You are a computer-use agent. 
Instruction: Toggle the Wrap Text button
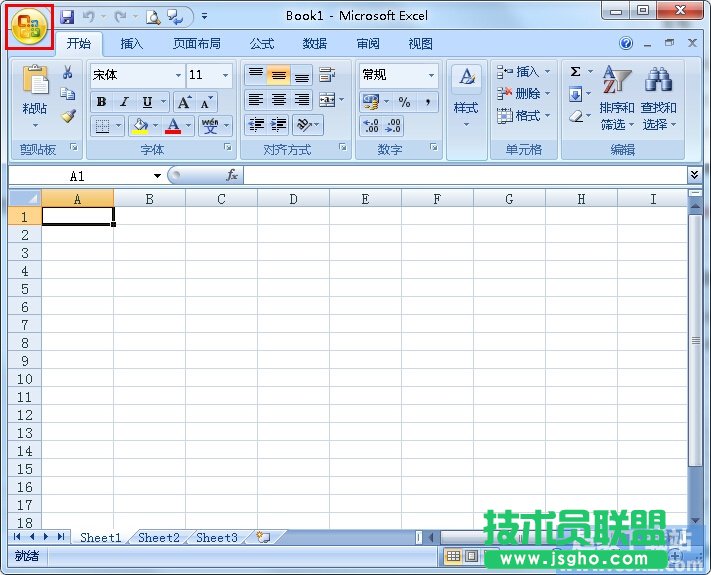(327, 75)
